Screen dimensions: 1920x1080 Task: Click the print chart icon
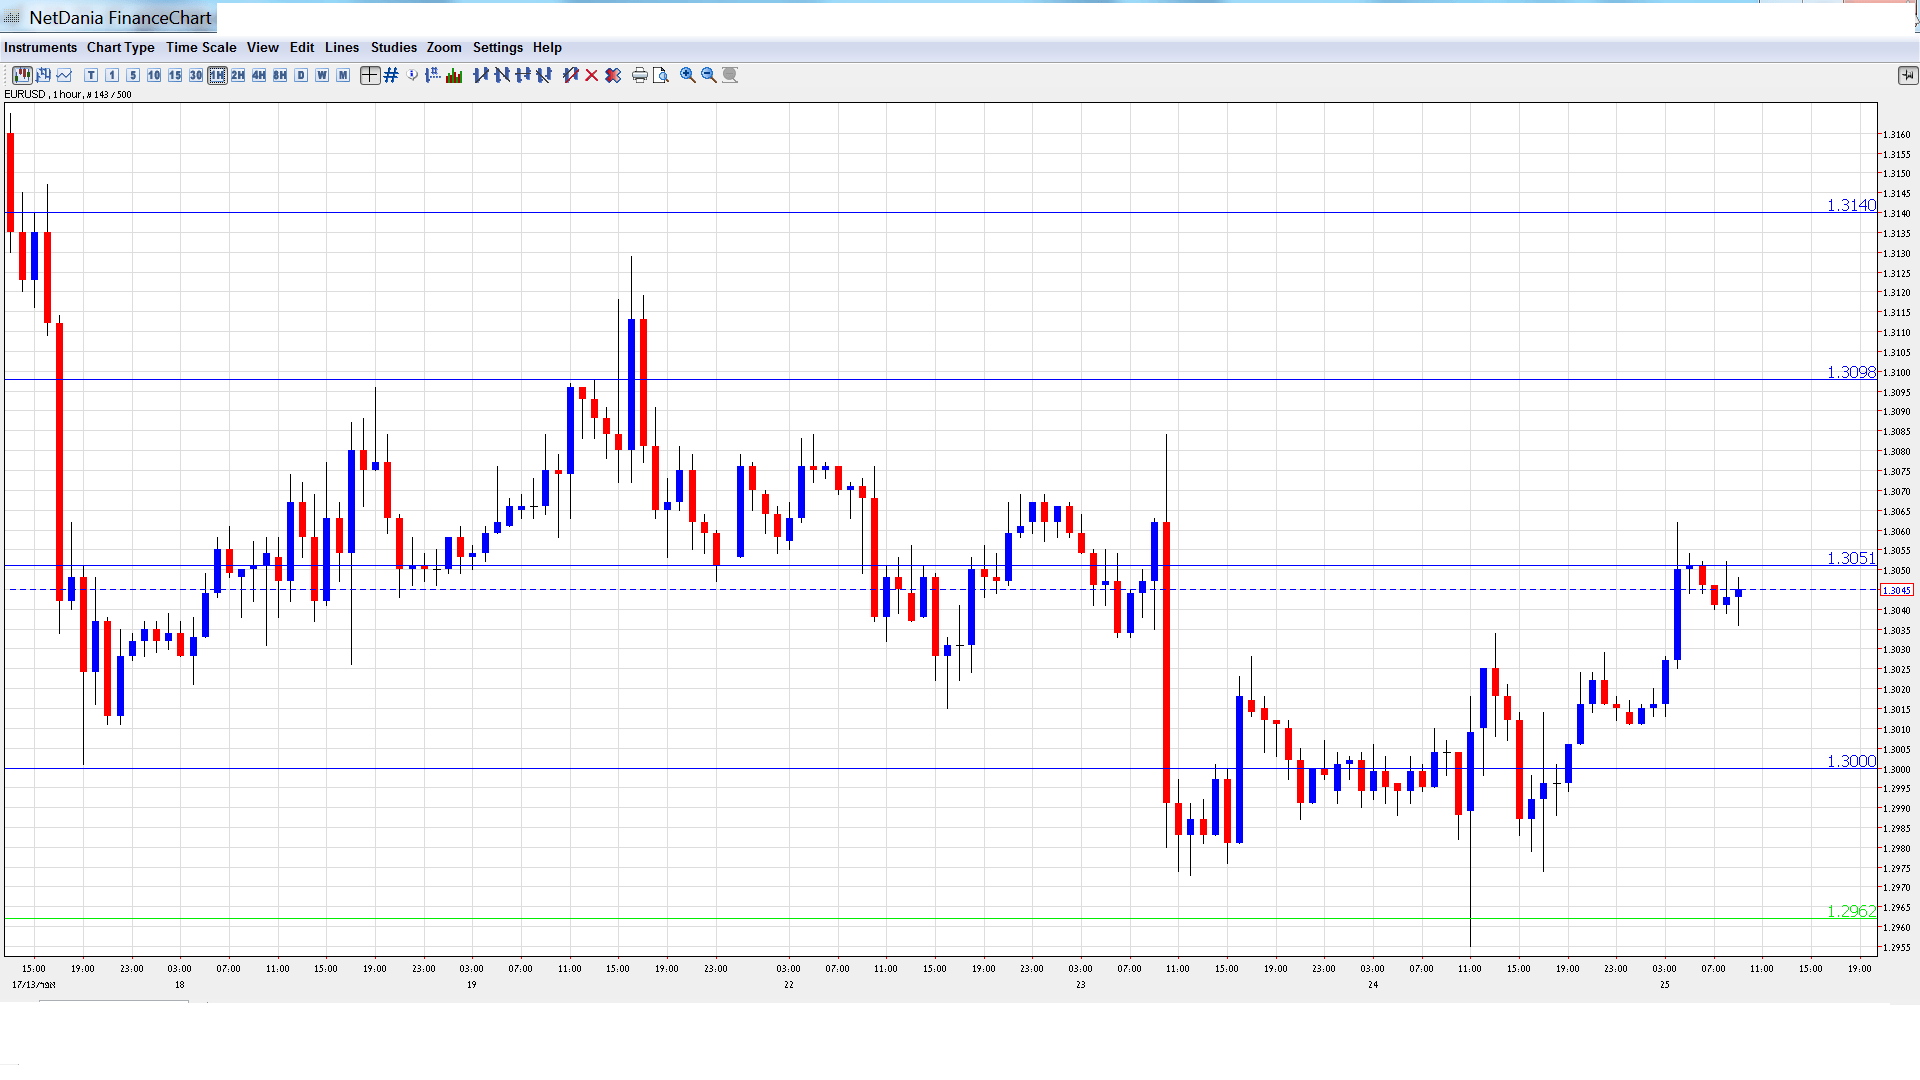click(x=640, y=75)
